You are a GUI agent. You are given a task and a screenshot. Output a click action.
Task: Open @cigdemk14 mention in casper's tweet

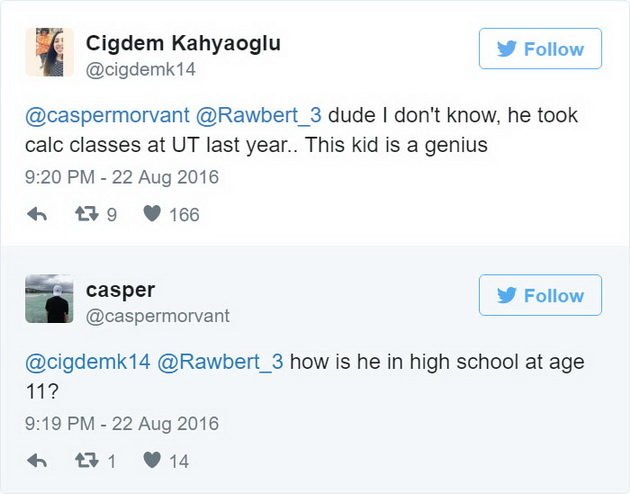[88, 362]
